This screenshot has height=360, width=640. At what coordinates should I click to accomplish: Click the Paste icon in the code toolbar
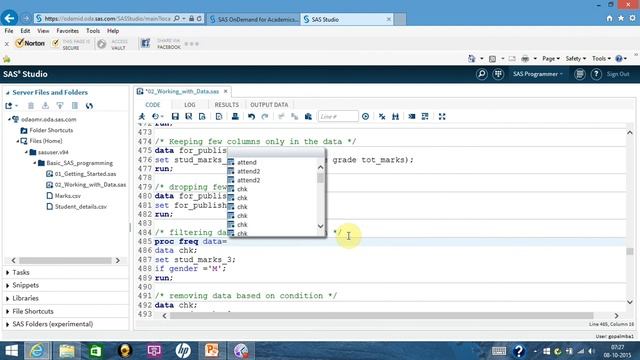click(x=308, y=117)
